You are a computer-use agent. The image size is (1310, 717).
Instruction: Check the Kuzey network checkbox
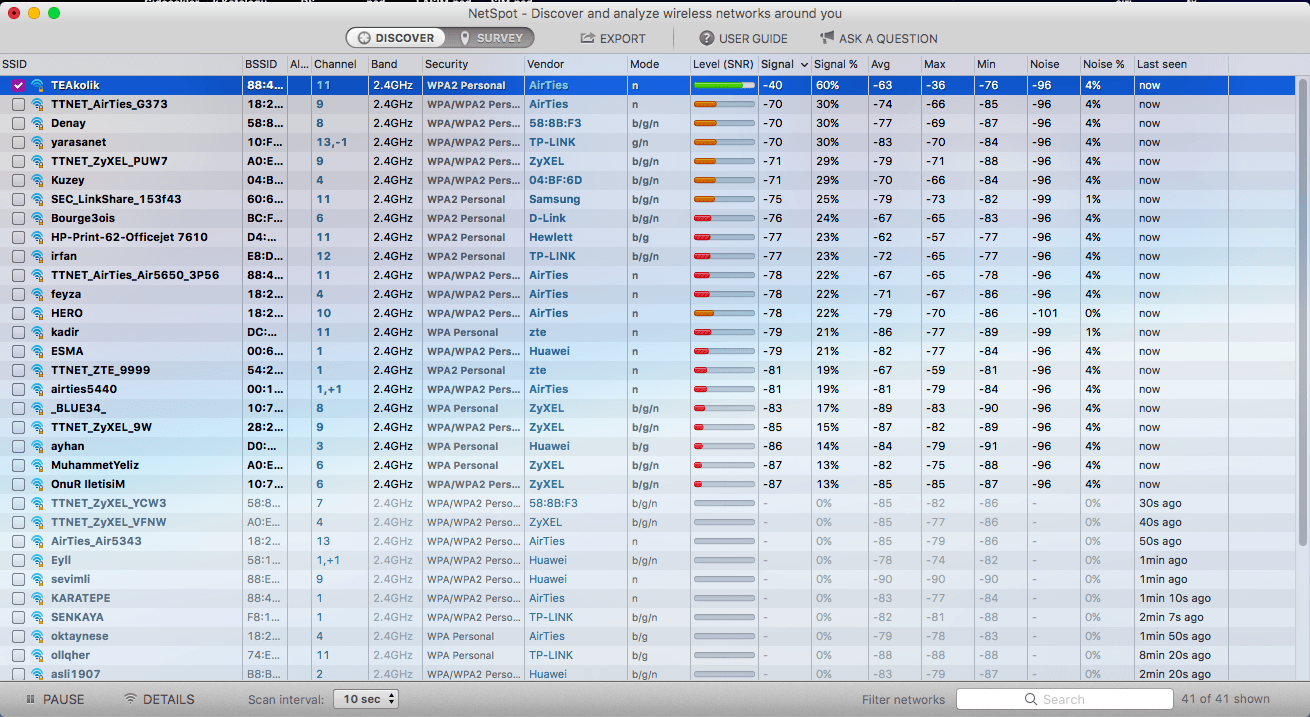[x=18, y=180]
